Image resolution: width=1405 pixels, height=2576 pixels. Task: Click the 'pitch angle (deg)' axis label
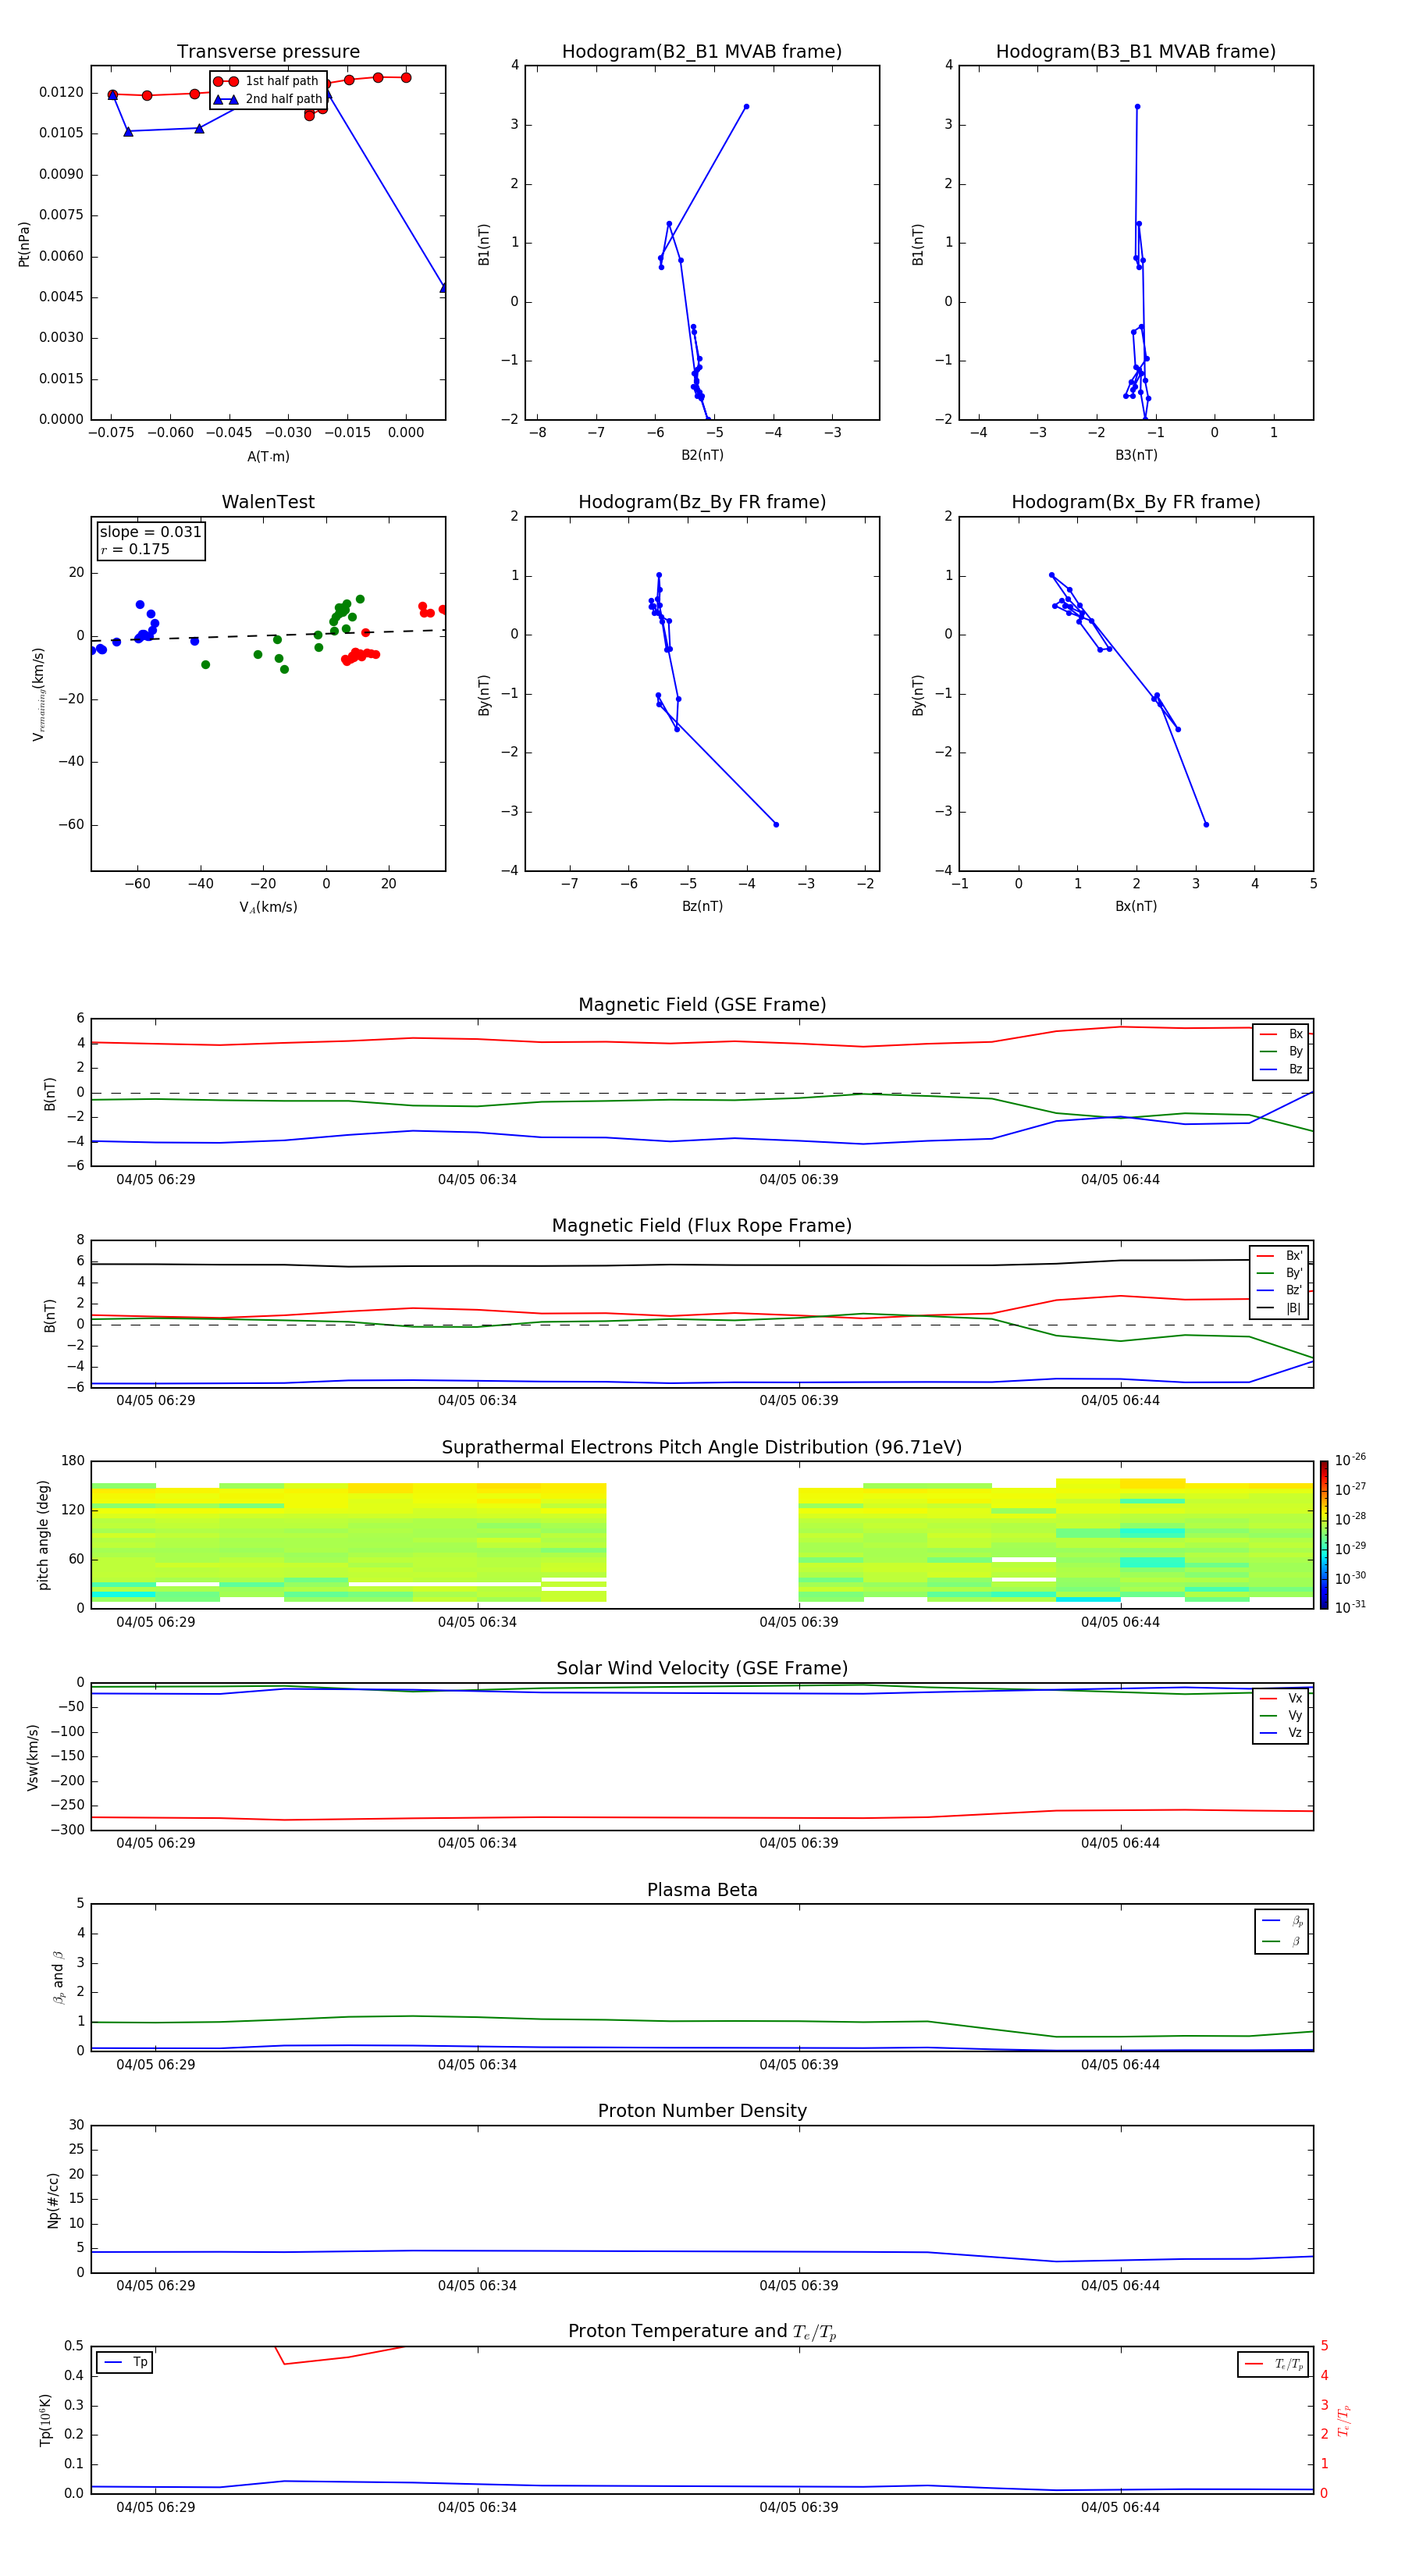43,1535
